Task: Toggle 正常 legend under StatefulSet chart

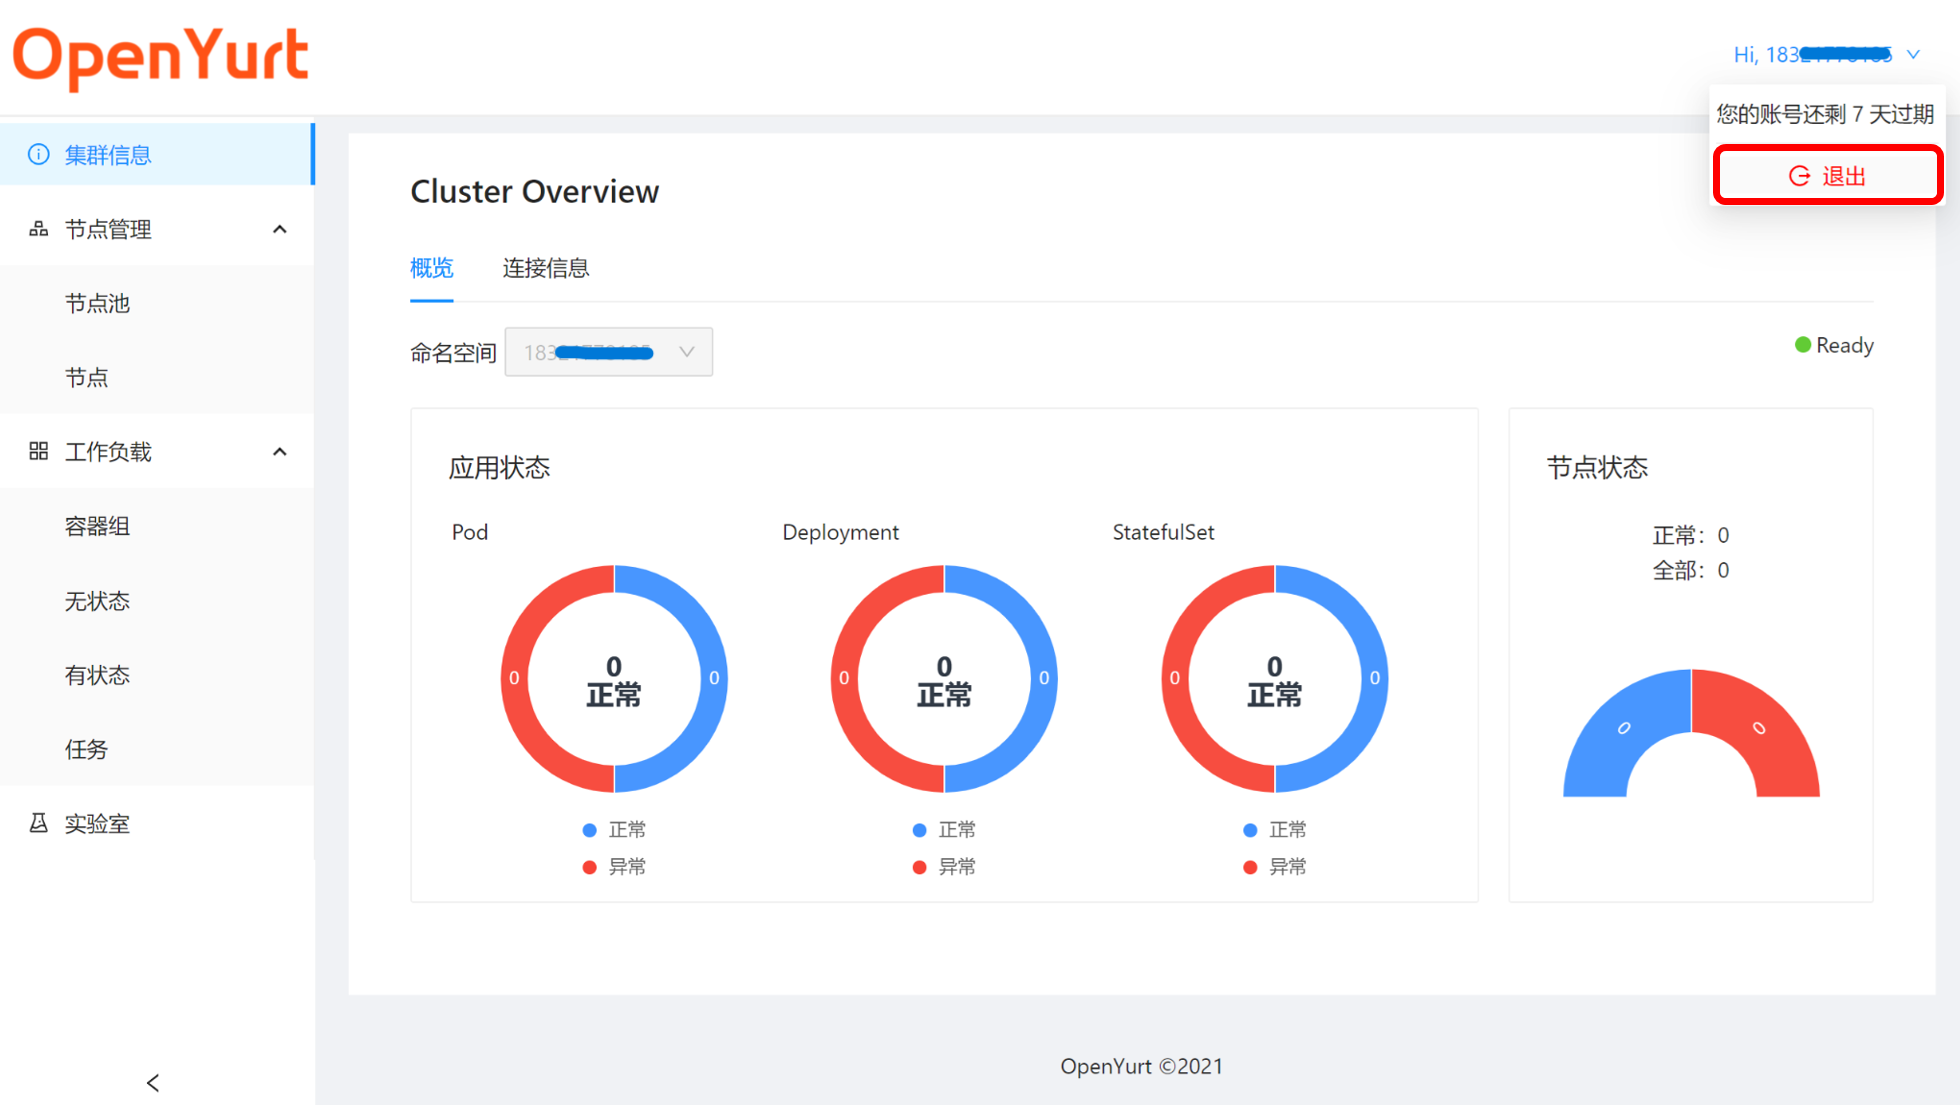Action: tap(1275, 830)
